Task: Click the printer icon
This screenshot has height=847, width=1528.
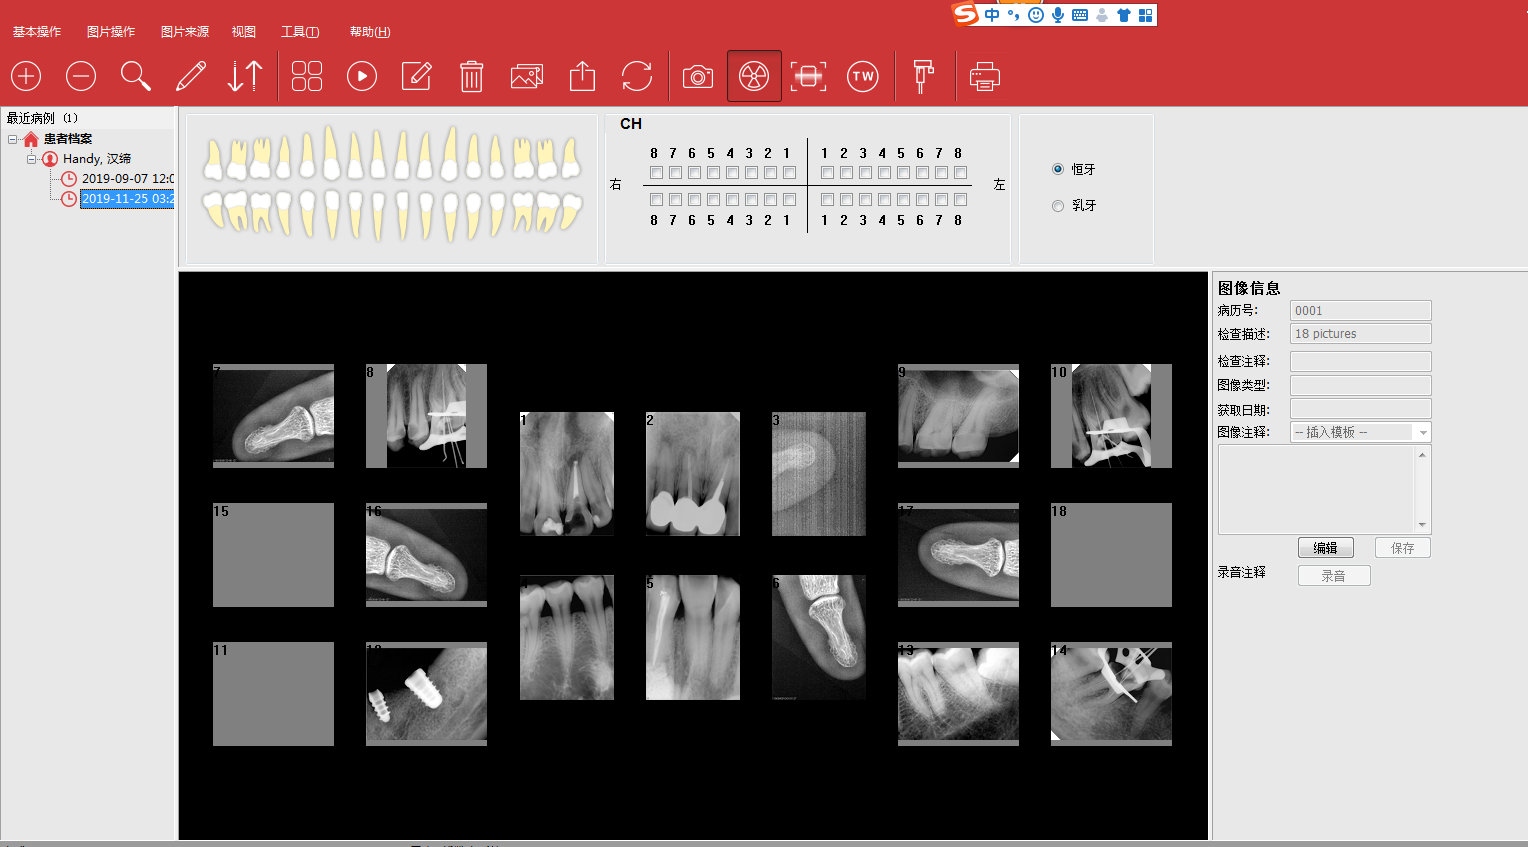Action: click(985, 76)
